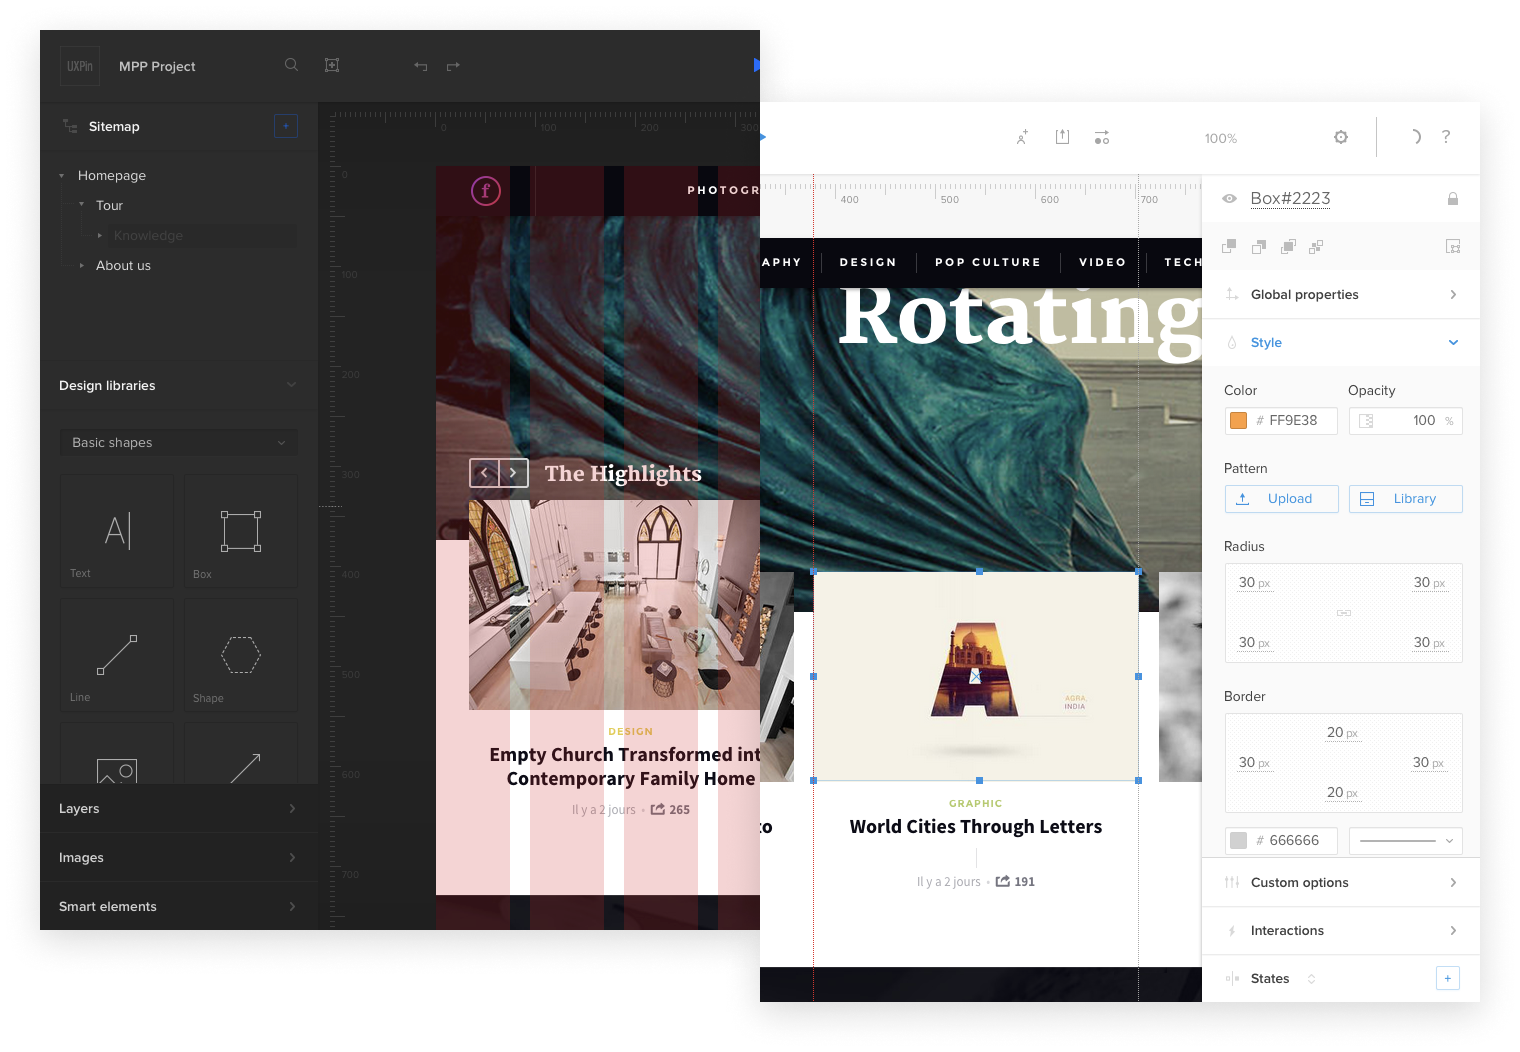Open the Smart elements panel

click(178, 906)
